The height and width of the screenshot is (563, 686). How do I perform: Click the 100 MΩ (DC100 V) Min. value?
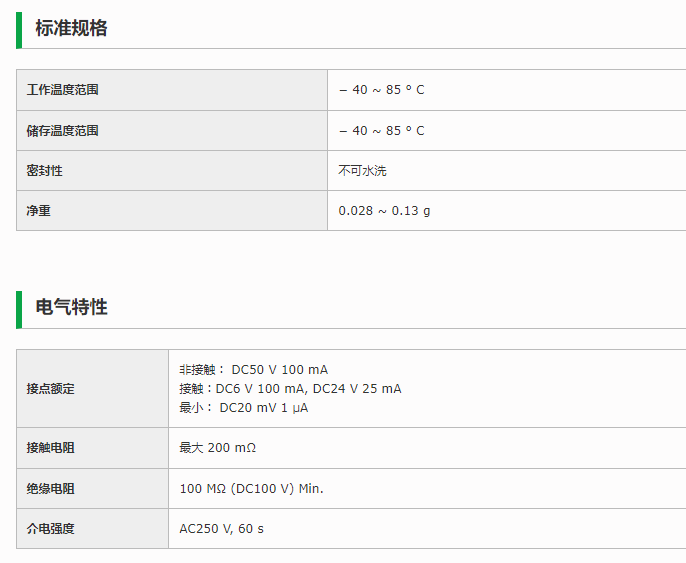(x=251, y=489)
